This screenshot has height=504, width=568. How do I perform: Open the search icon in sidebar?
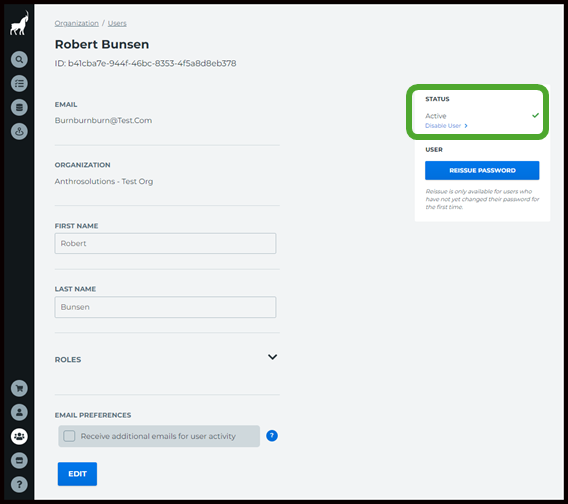(x=19, y=59)
